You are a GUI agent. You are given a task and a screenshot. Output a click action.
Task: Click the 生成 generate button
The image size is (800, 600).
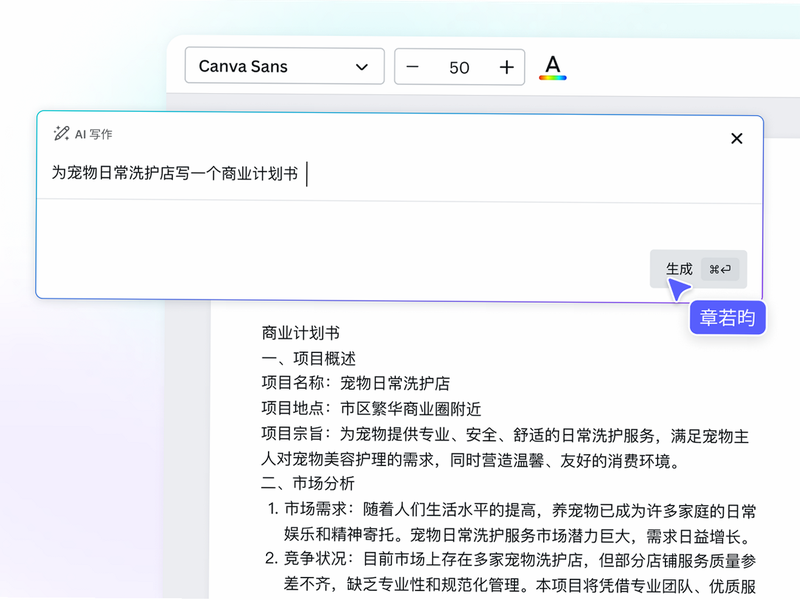pyautogui.click(x=698, y=269)
